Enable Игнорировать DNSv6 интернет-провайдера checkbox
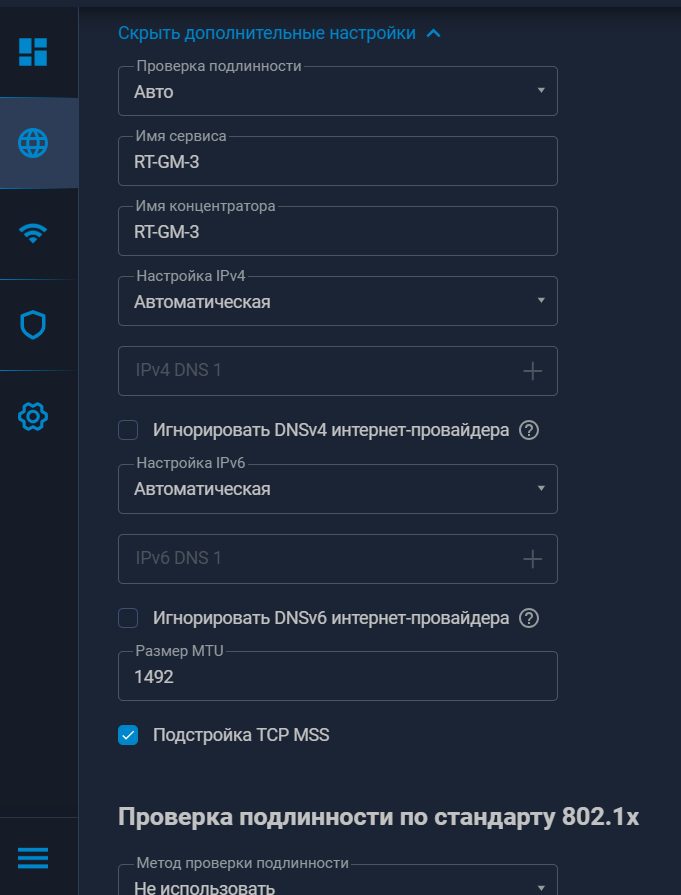Viewport: 681px width, 895px height. click(128, 618)
